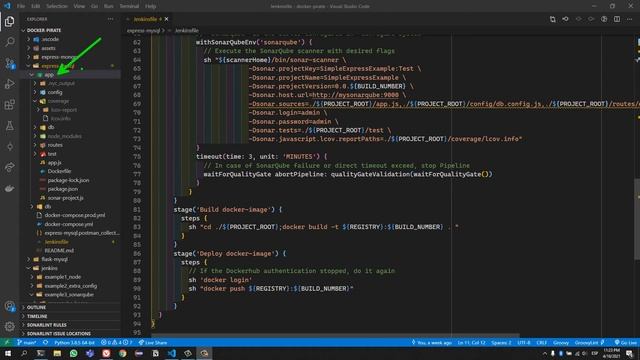Screen dimensions: 640x360
Task: Expand the SONARLINT RULES section
Action: [x=47, y=325]
